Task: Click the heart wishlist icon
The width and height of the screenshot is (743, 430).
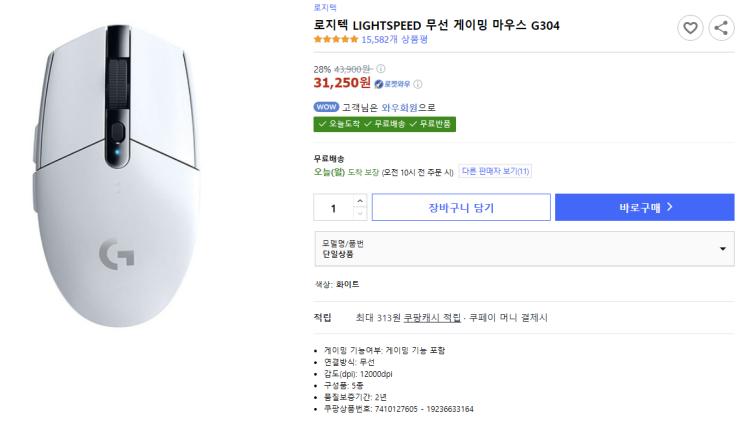Action: click(690, 28)
